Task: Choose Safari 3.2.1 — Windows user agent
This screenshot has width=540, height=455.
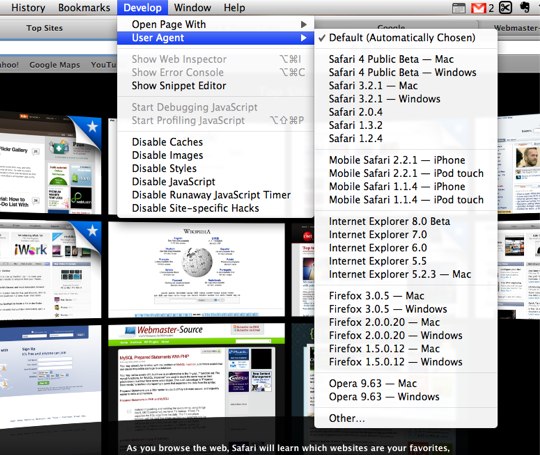Action: click(406, 99)
